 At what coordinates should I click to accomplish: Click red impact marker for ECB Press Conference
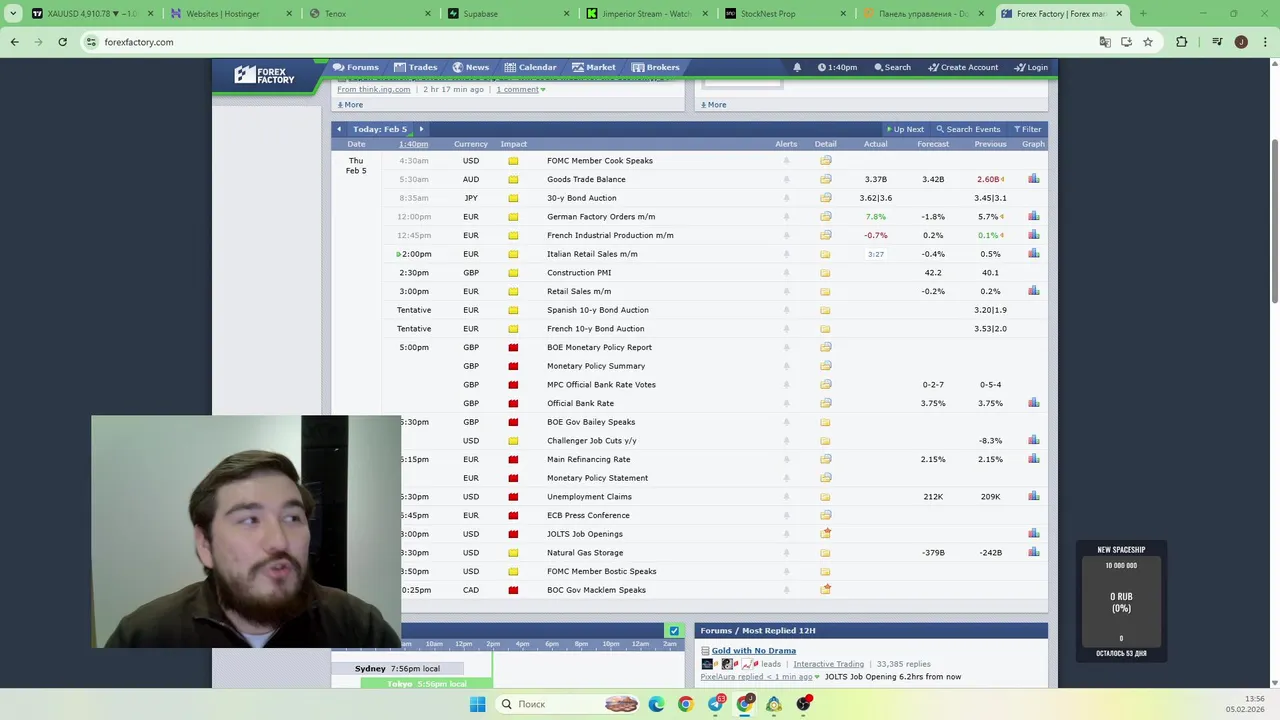[513, 515]
